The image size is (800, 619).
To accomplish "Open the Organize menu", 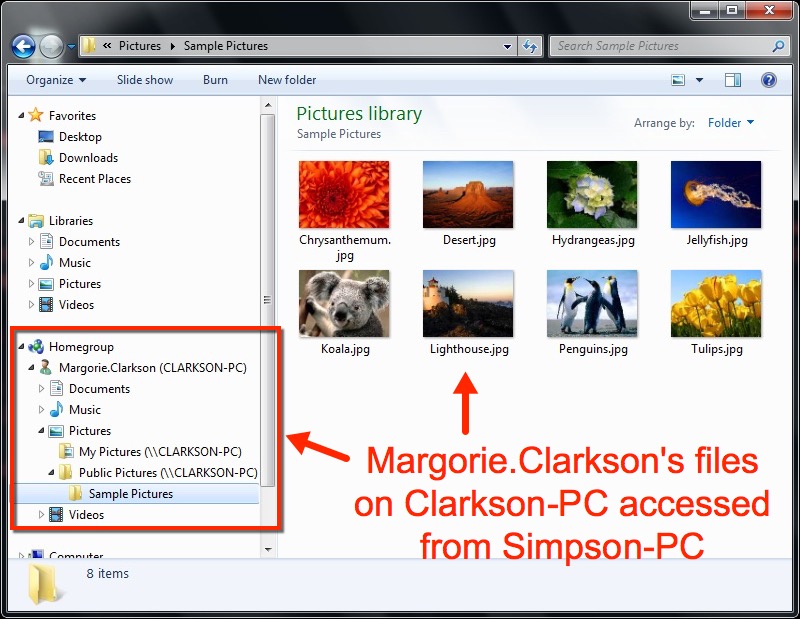I will click(56, 80).
